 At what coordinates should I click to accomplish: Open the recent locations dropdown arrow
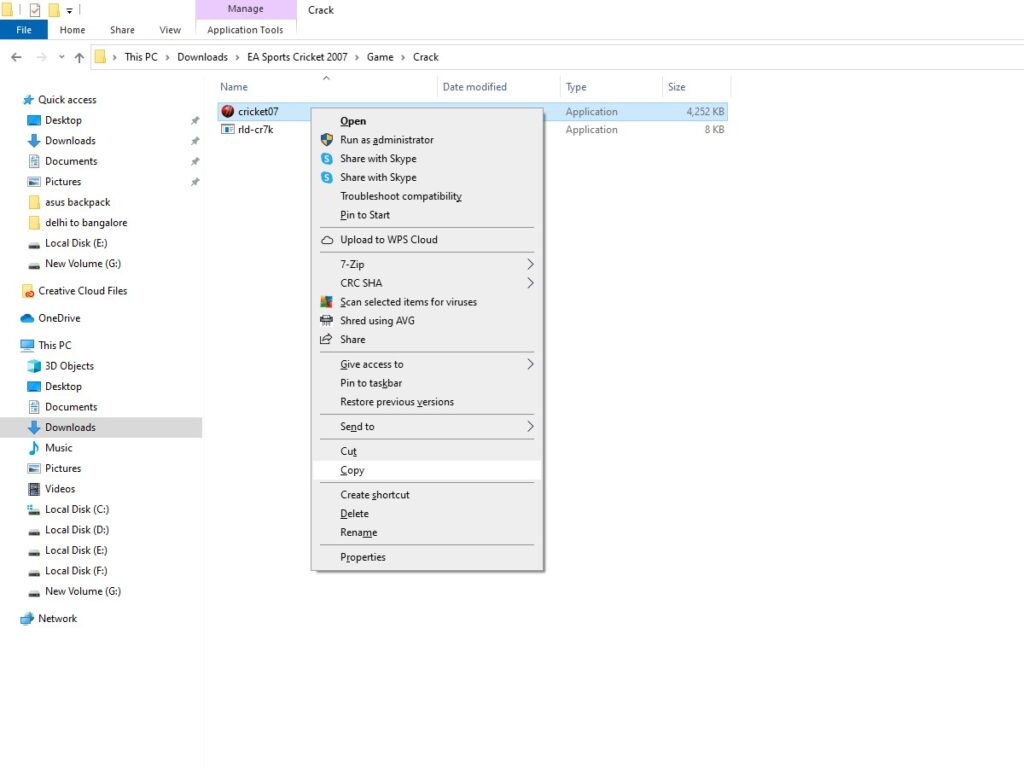click(61, 57)
